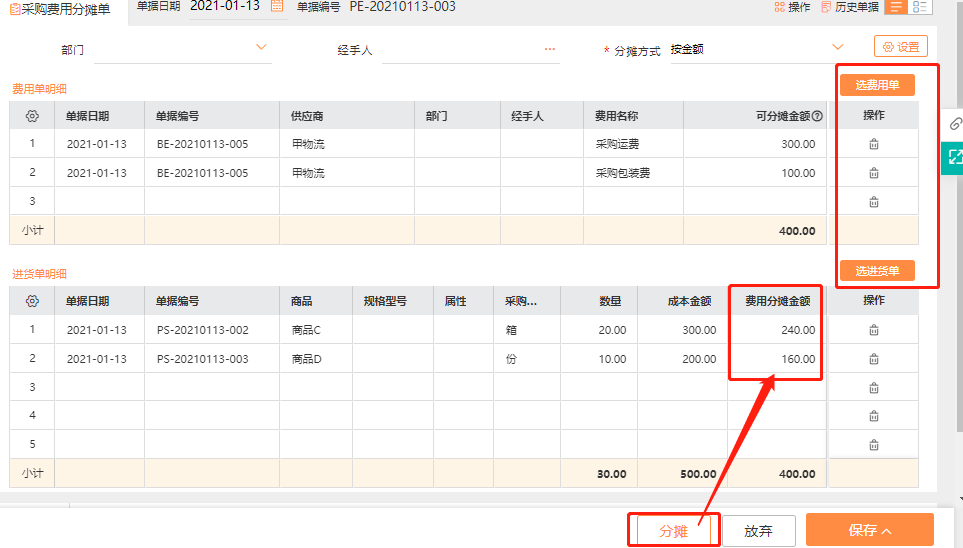Viewport: 963px width, 548px height.
Task: Click the link icon on right edge
Action: click(955, 123)
